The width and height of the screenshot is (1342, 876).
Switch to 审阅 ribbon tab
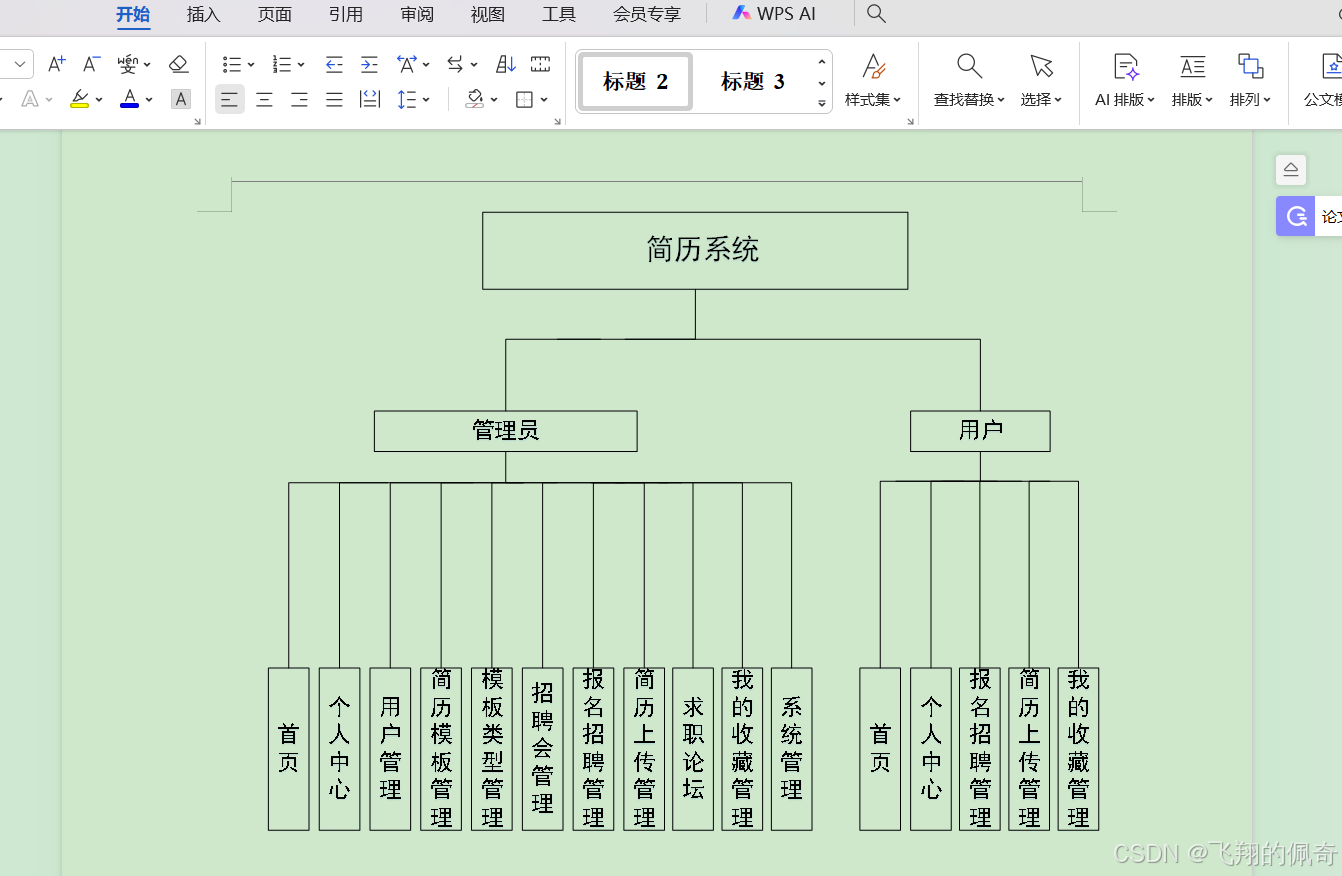coord(417,14)
